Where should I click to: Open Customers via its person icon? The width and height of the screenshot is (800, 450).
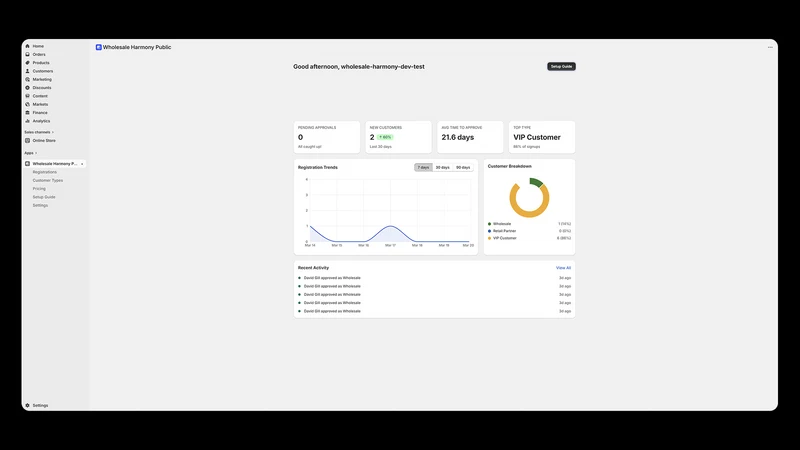(x=28, y=71)
